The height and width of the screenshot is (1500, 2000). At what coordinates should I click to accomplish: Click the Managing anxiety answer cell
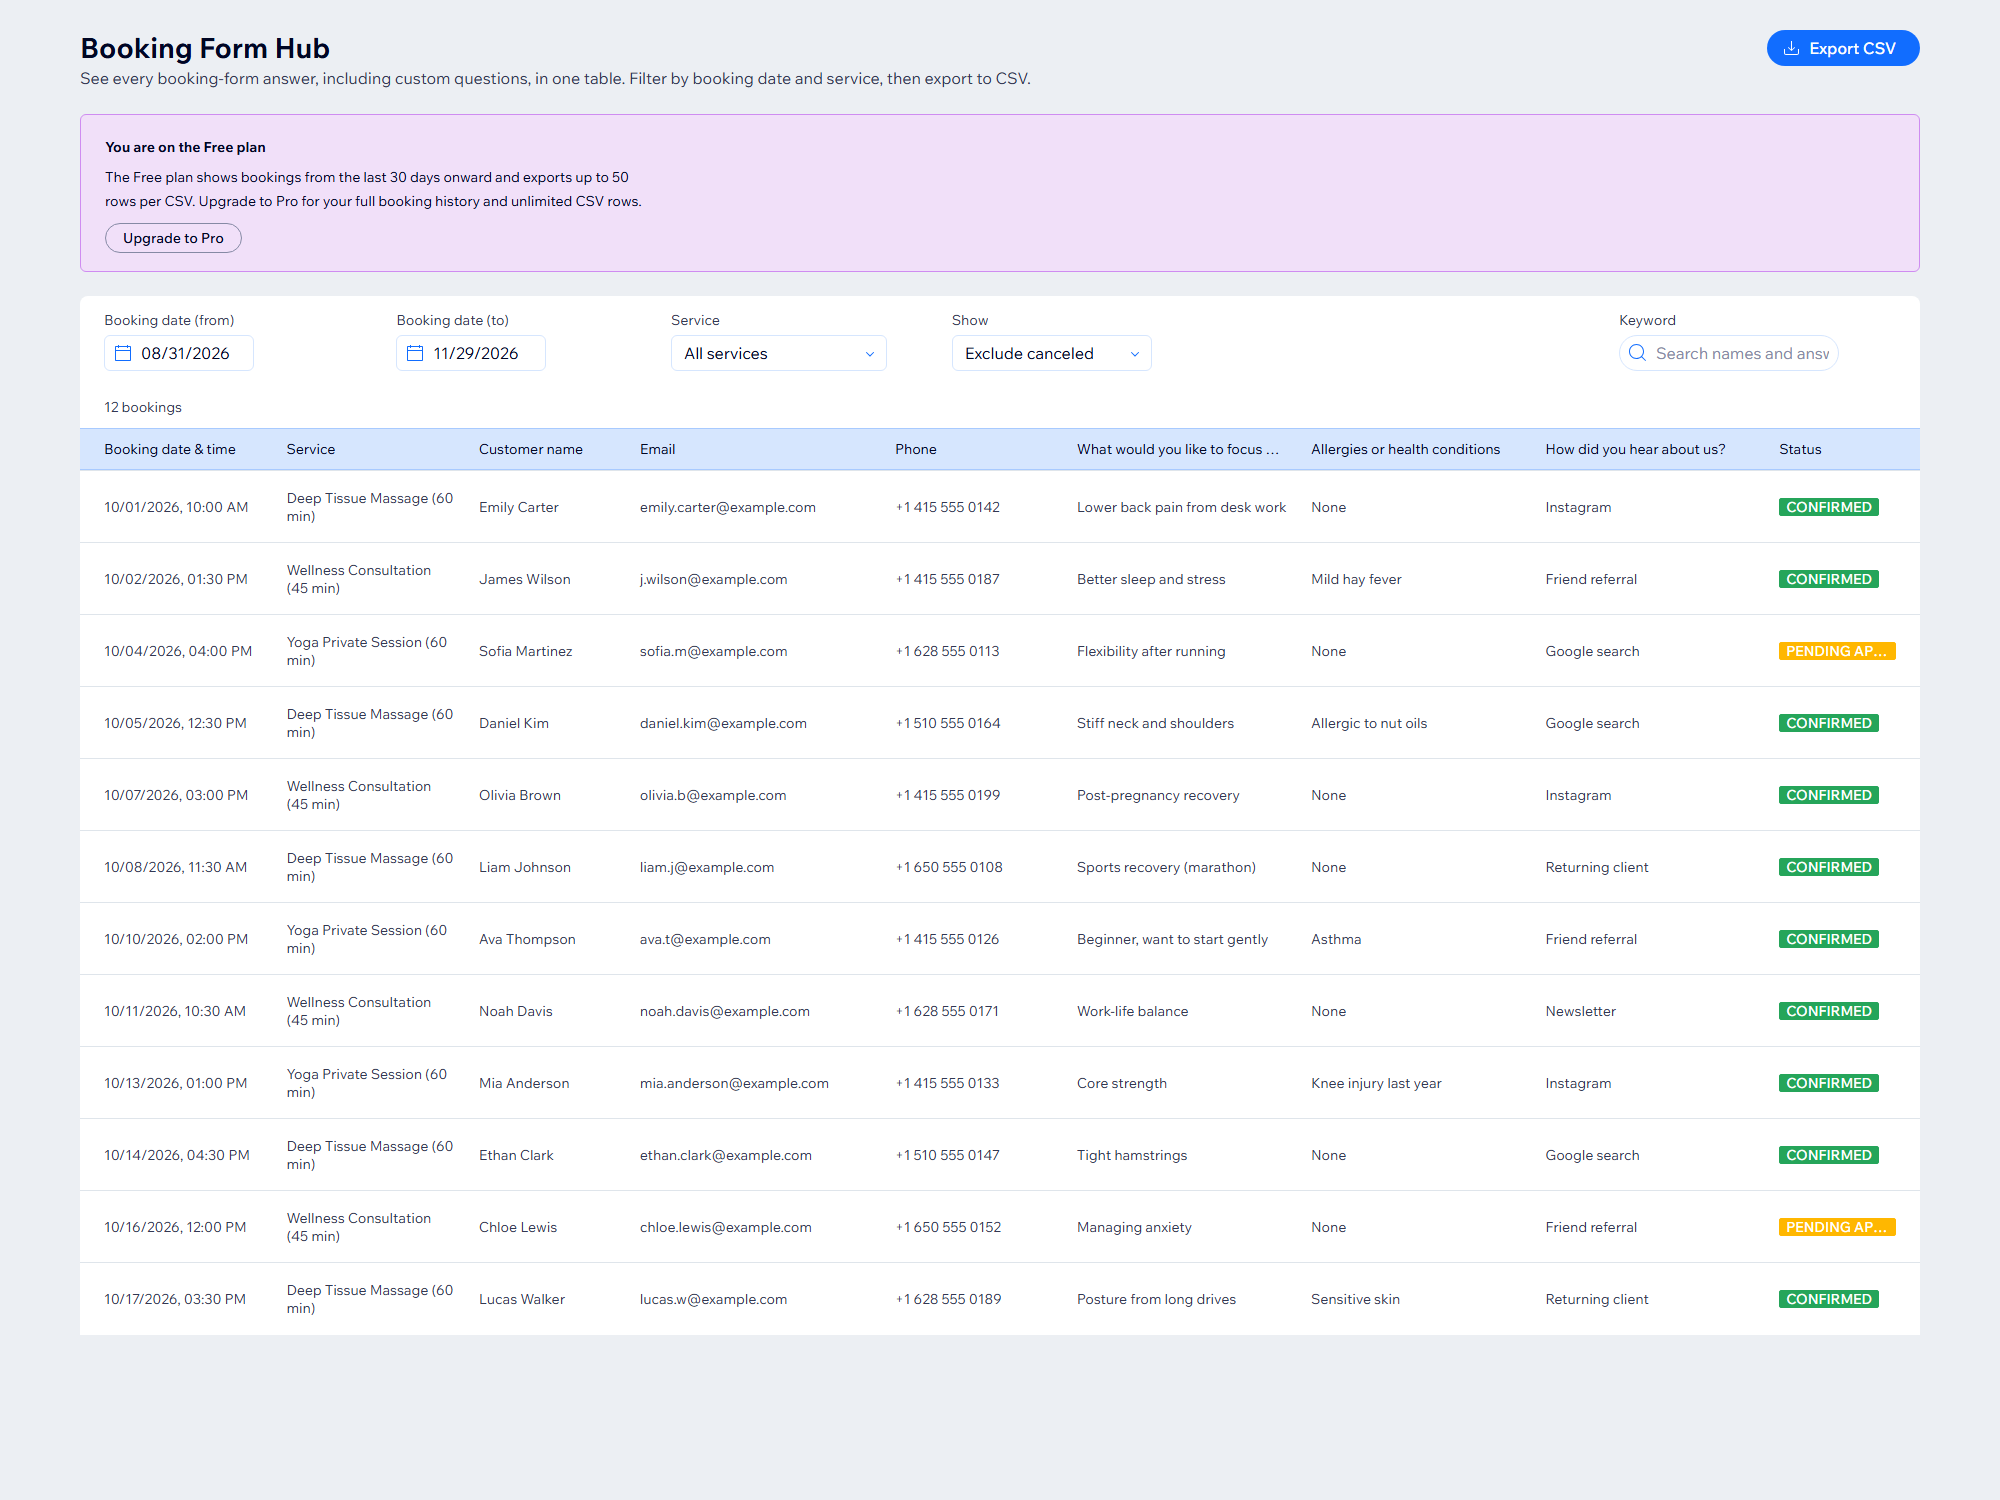pyautogui.click(x=1133, y=1227)
